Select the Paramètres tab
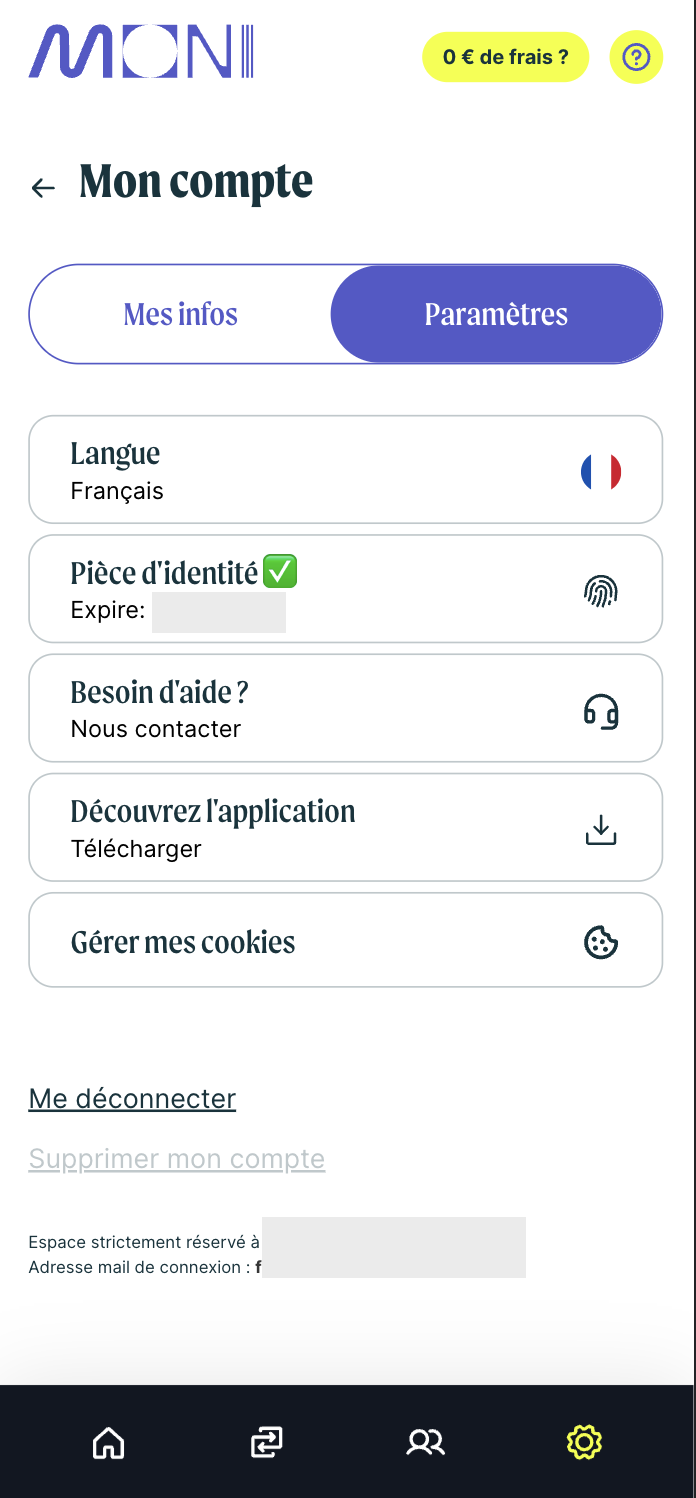This screenshot has width=696, height=1498. [496, 314]
